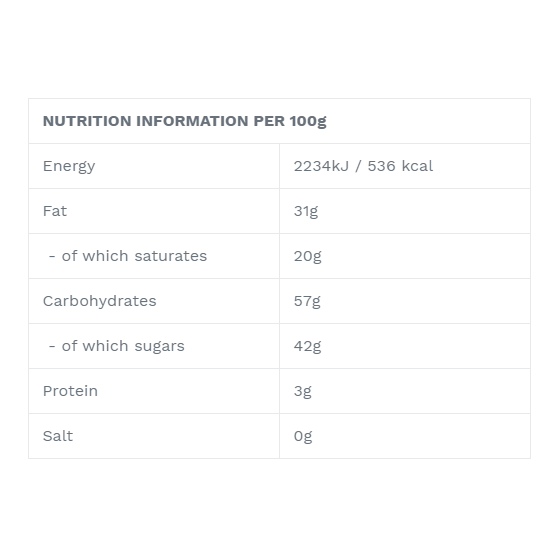Screen dimensions: 560x560
Task: Click the 42g sugars value
Action: click(x=308, y=346)
